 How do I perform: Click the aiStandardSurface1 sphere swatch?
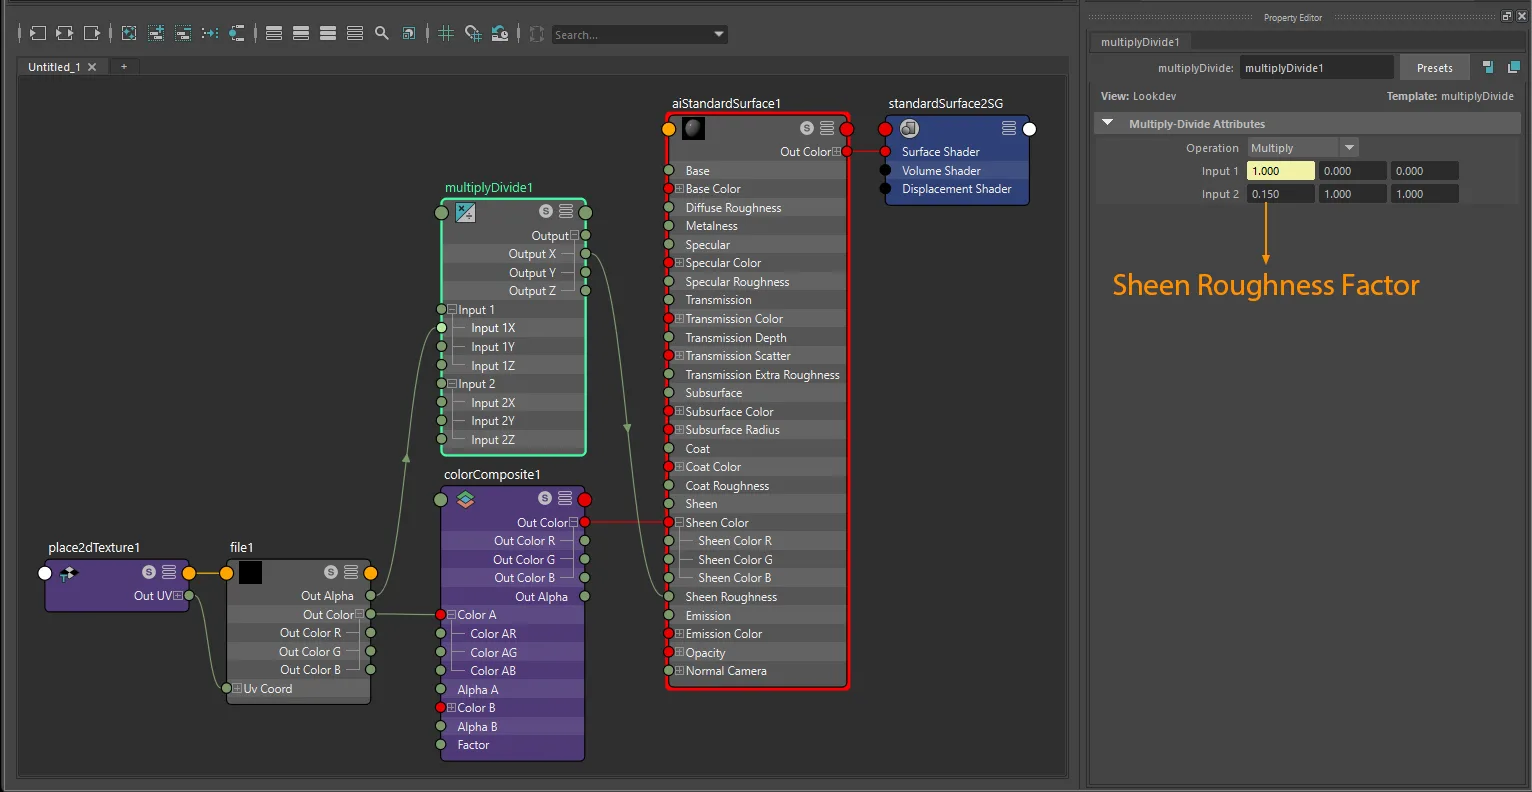[x=693, y=128]
